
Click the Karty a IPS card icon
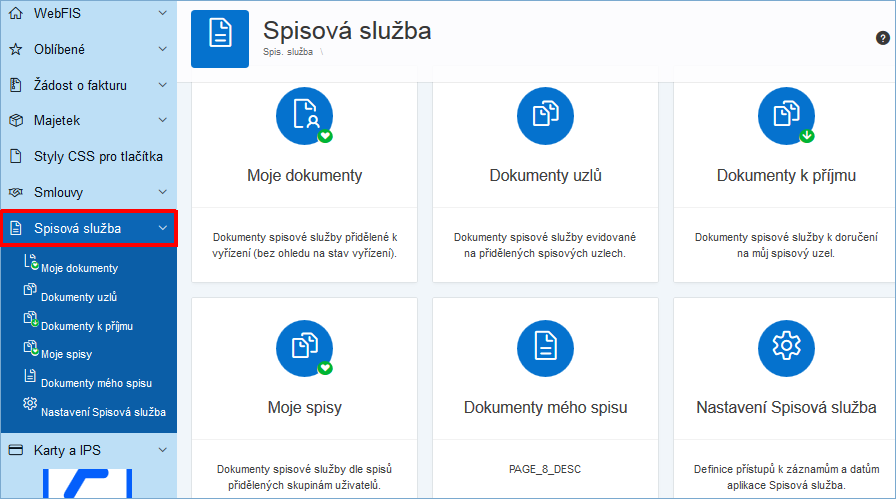coord(16,450)
